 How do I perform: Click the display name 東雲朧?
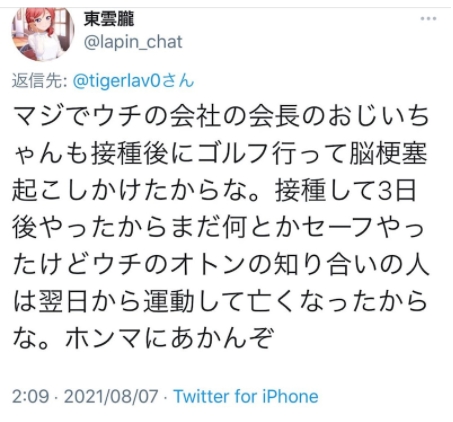pos(109,19)
